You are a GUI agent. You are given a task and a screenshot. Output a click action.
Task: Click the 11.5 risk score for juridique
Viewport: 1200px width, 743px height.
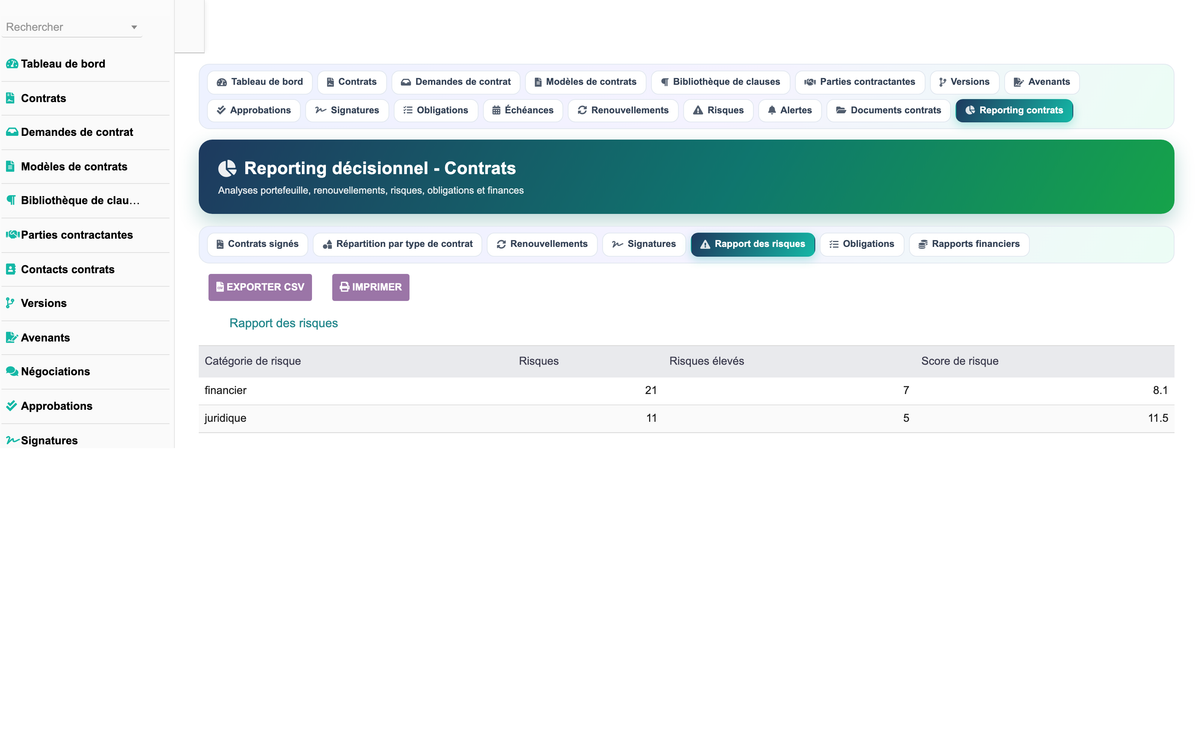[1158, 418]
